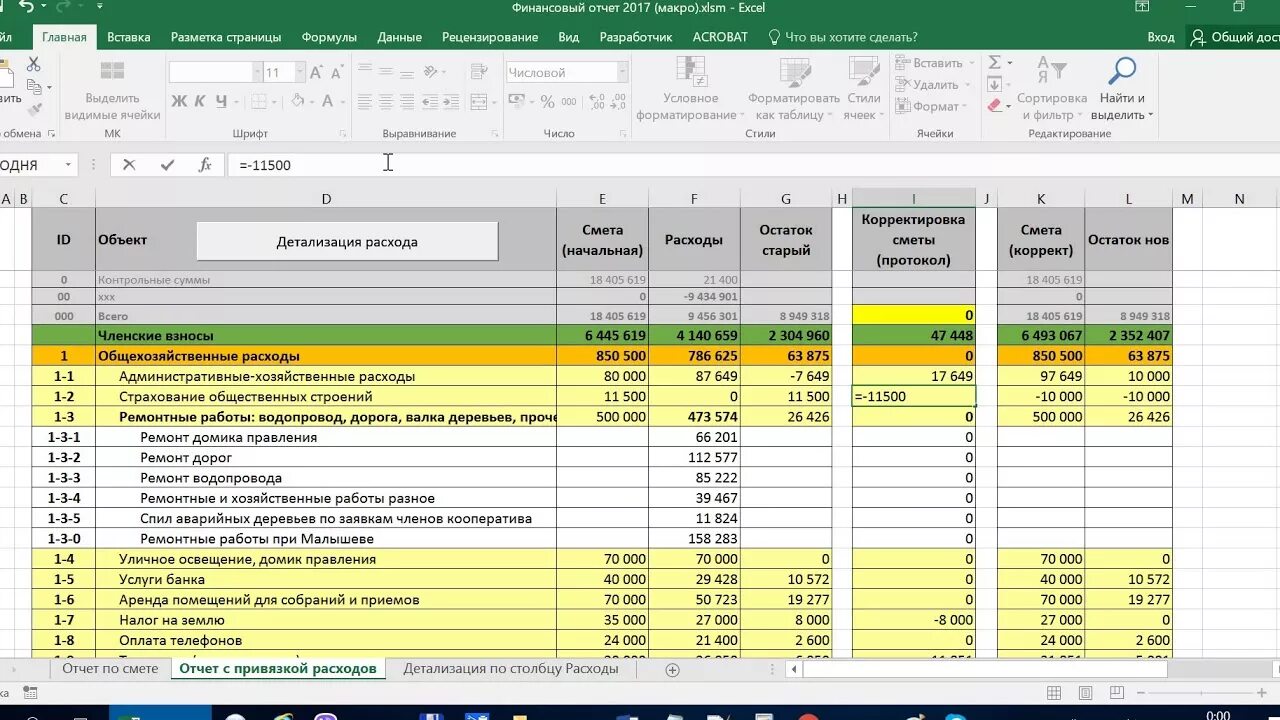Click 'Общий доступ' share button
1280x720 pixels.
[x=1234, y=37]
